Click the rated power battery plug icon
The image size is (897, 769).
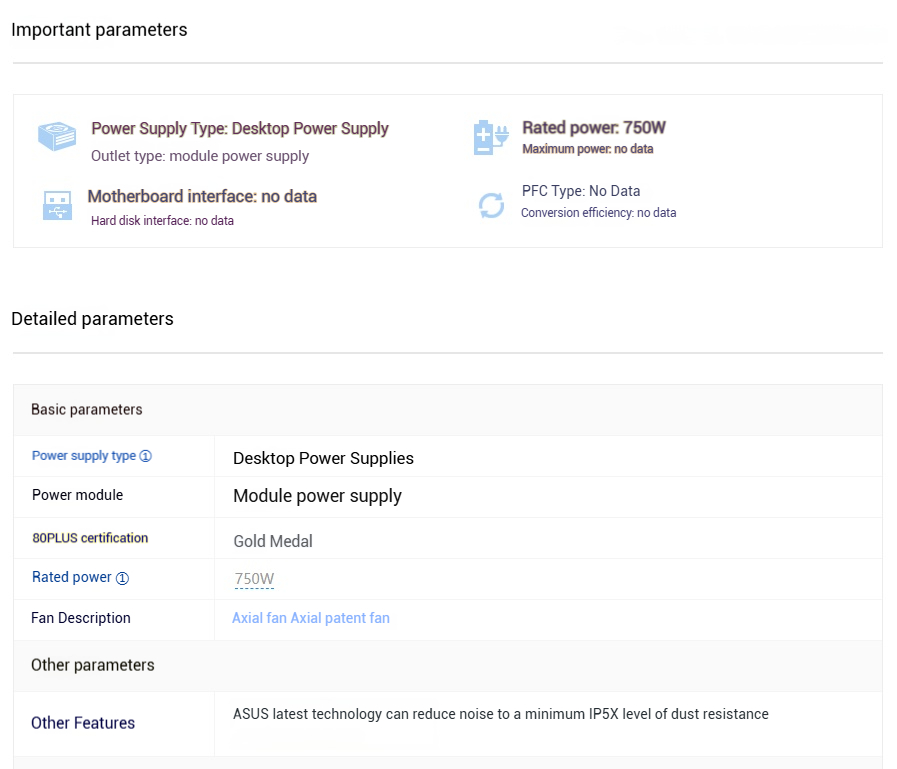(x=491, y=137)
